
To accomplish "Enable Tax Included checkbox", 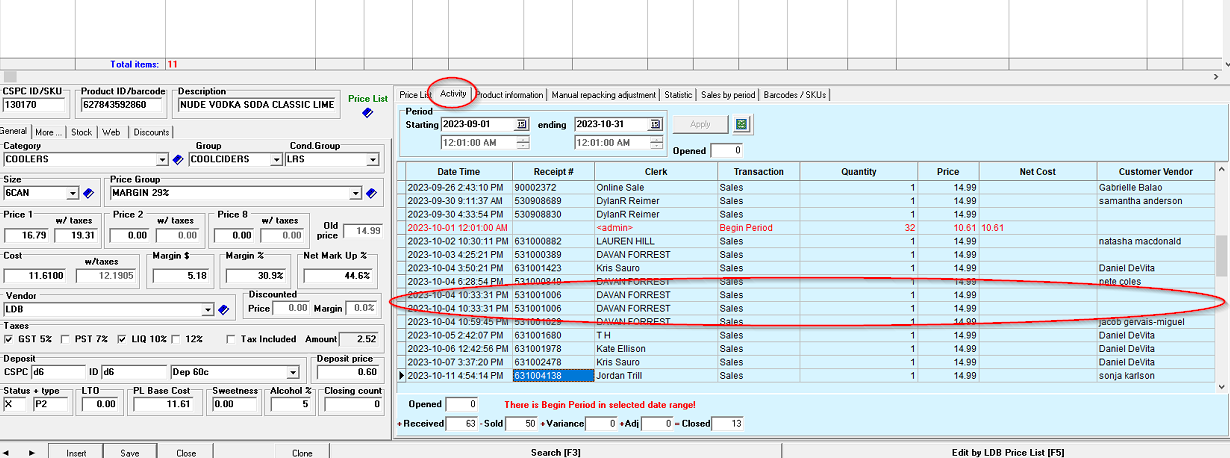I will coord(231,339).
